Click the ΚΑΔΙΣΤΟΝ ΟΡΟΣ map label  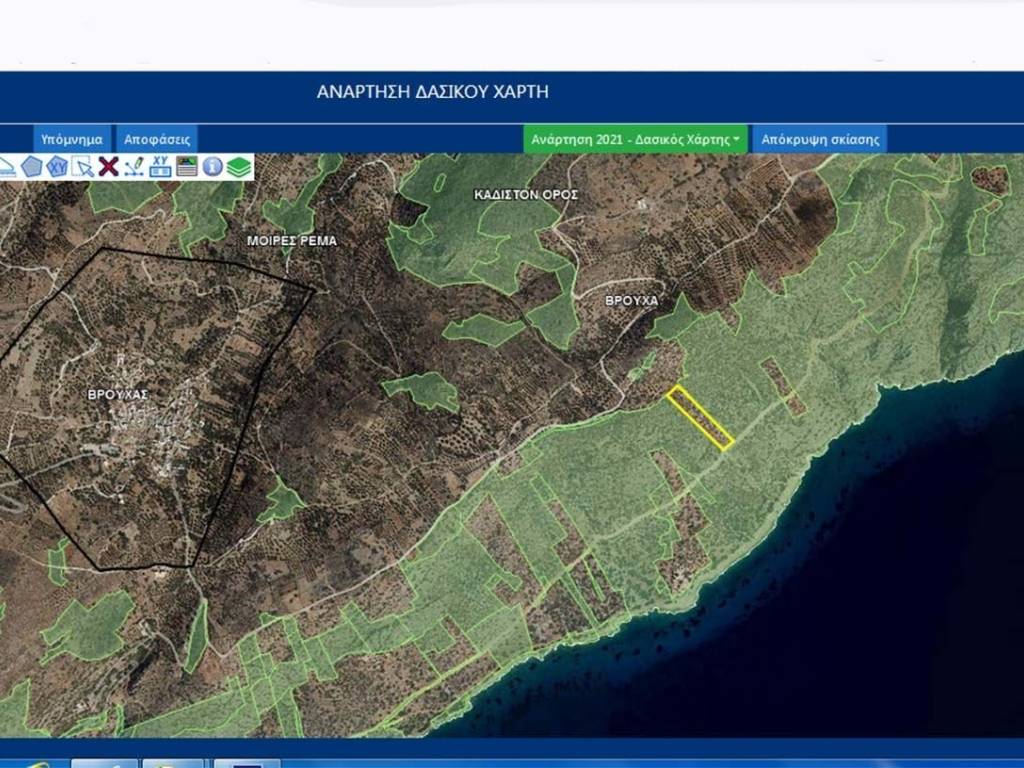[x=526, y=195]
